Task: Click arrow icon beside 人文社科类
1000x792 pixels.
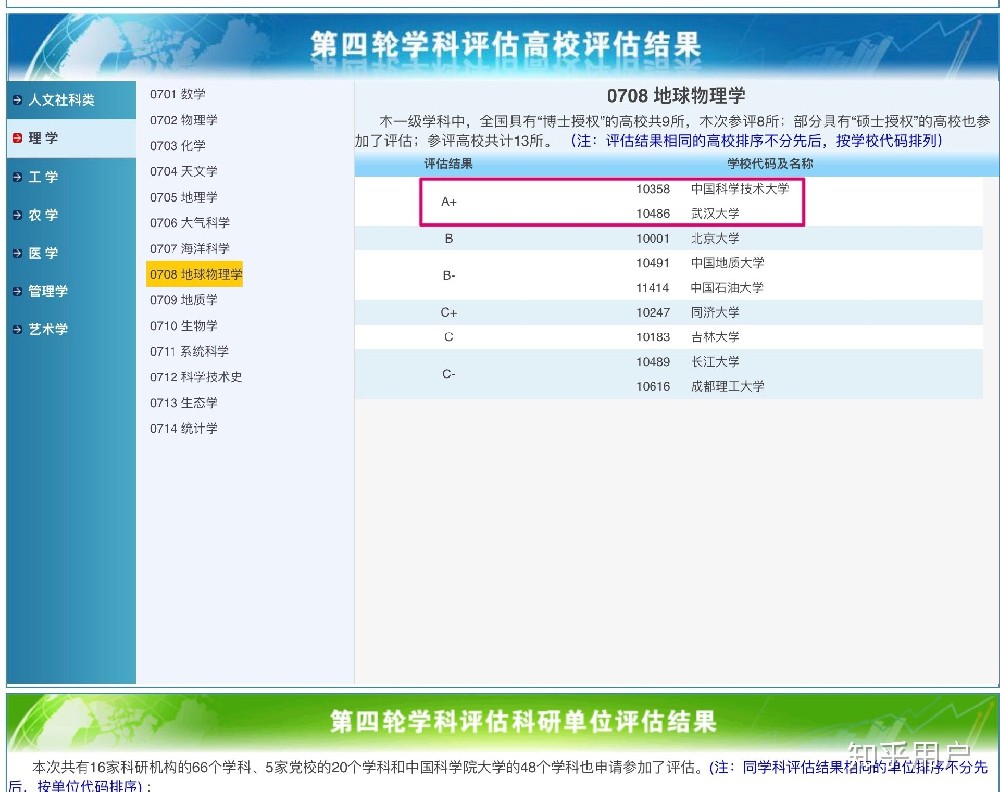Action: pyautogui.click(x=17, y=100)
